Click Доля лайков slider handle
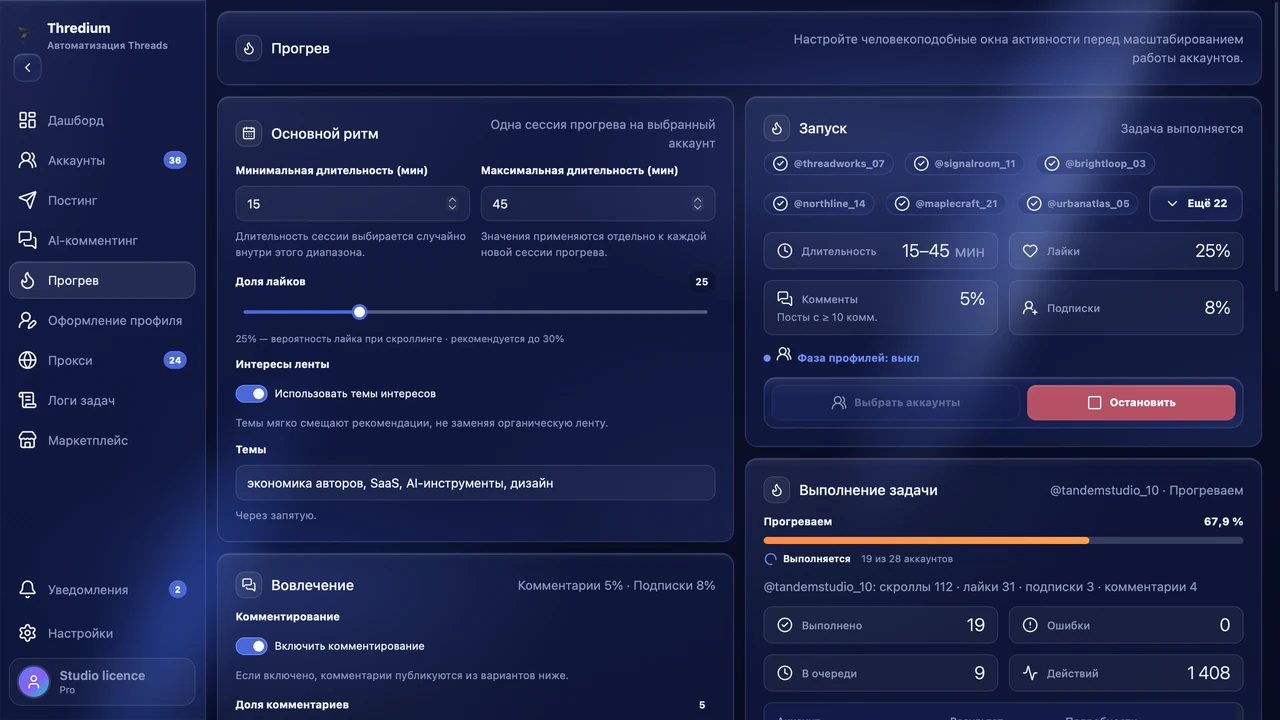 point(360,312)
